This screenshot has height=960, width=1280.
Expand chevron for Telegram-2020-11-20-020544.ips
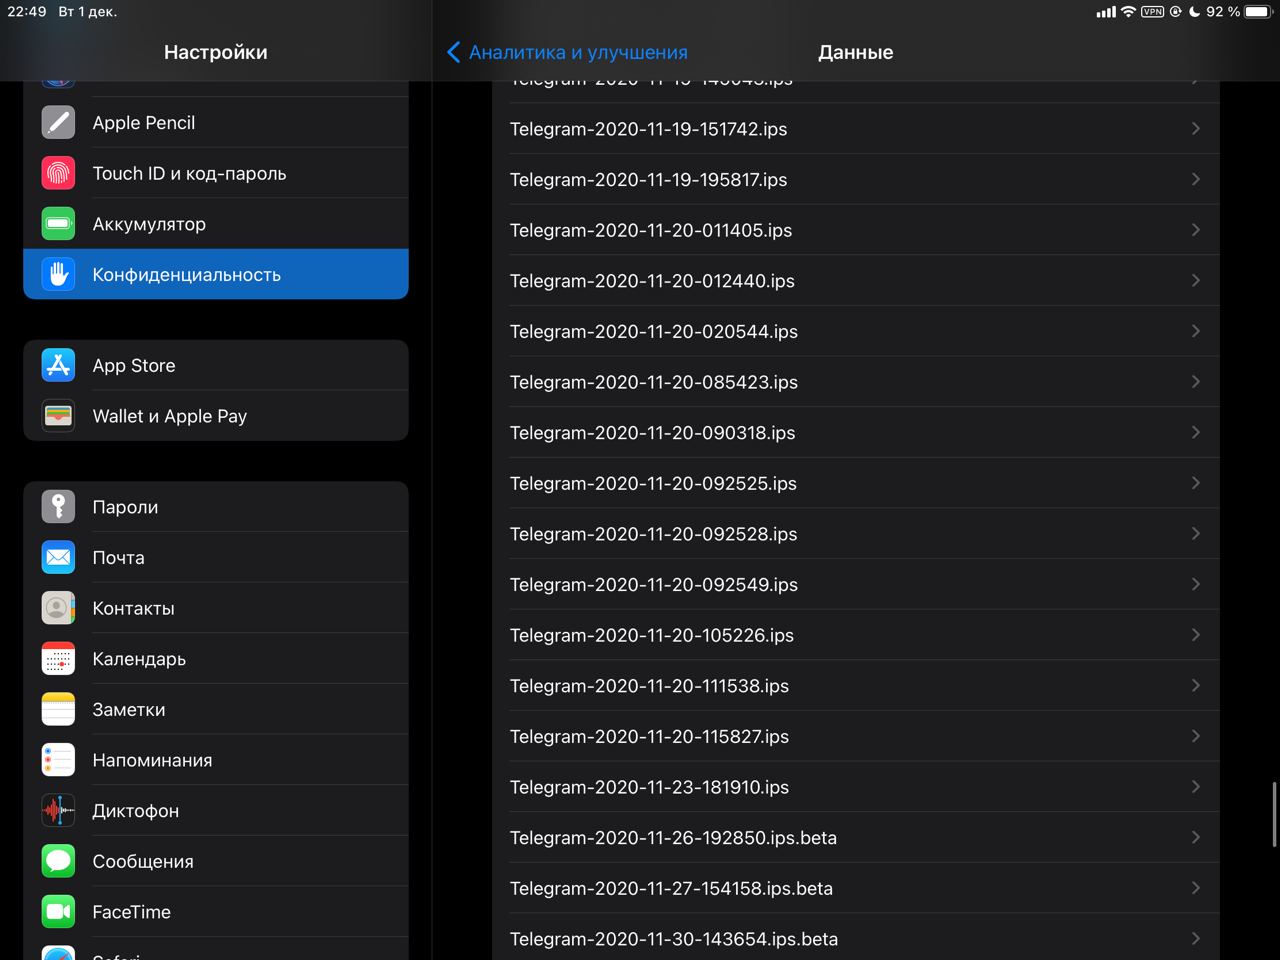coord(1195,331)
